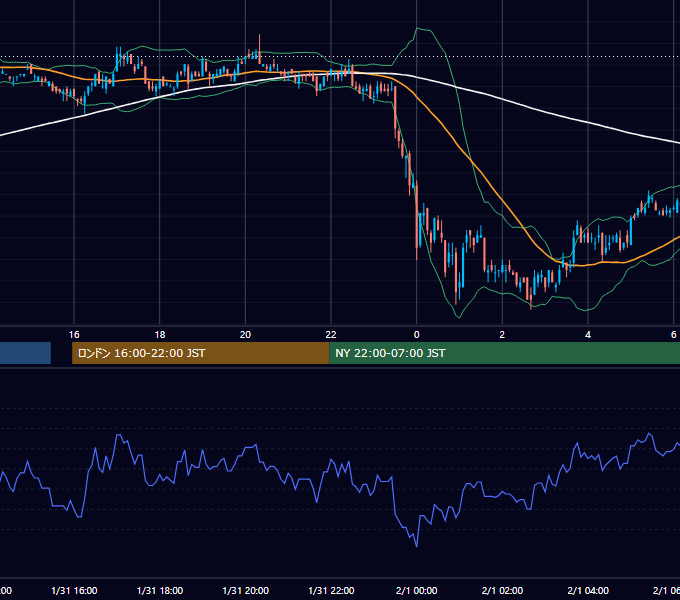Click hour label 18 on upper chart axis

click(160, 335)
